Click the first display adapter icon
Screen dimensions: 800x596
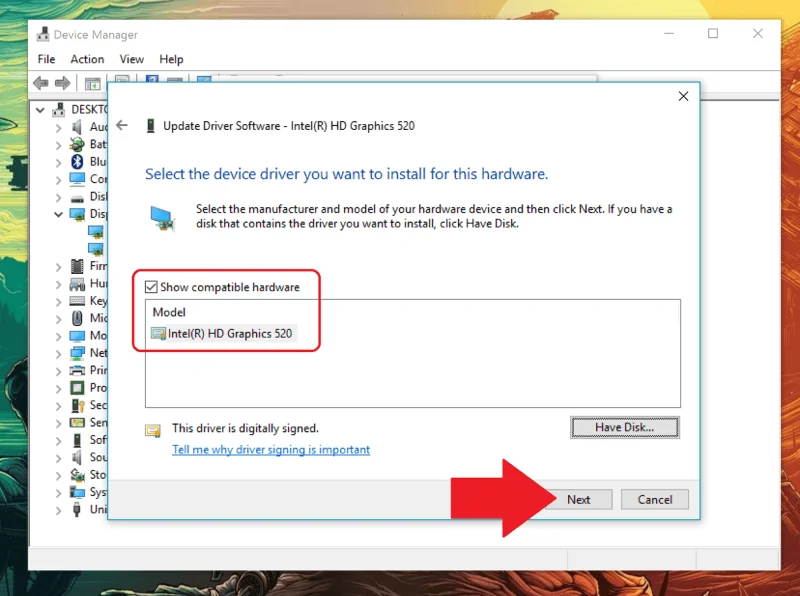pyautogui.click(x=96, y=232)
